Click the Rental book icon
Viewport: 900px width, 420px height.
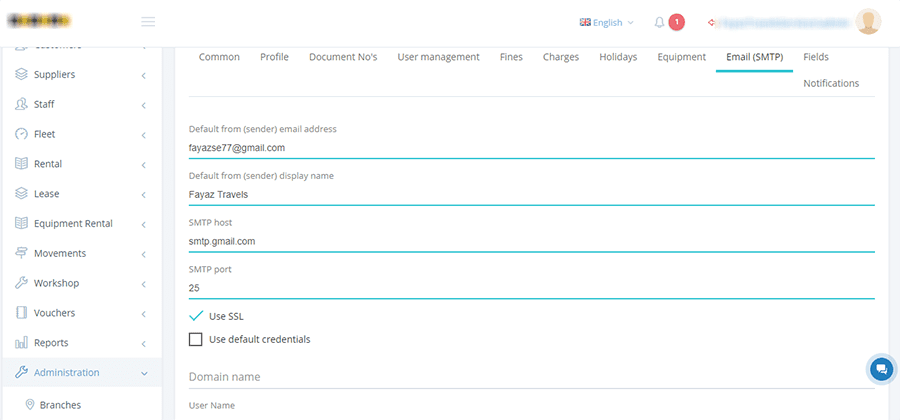coord(21,164)
